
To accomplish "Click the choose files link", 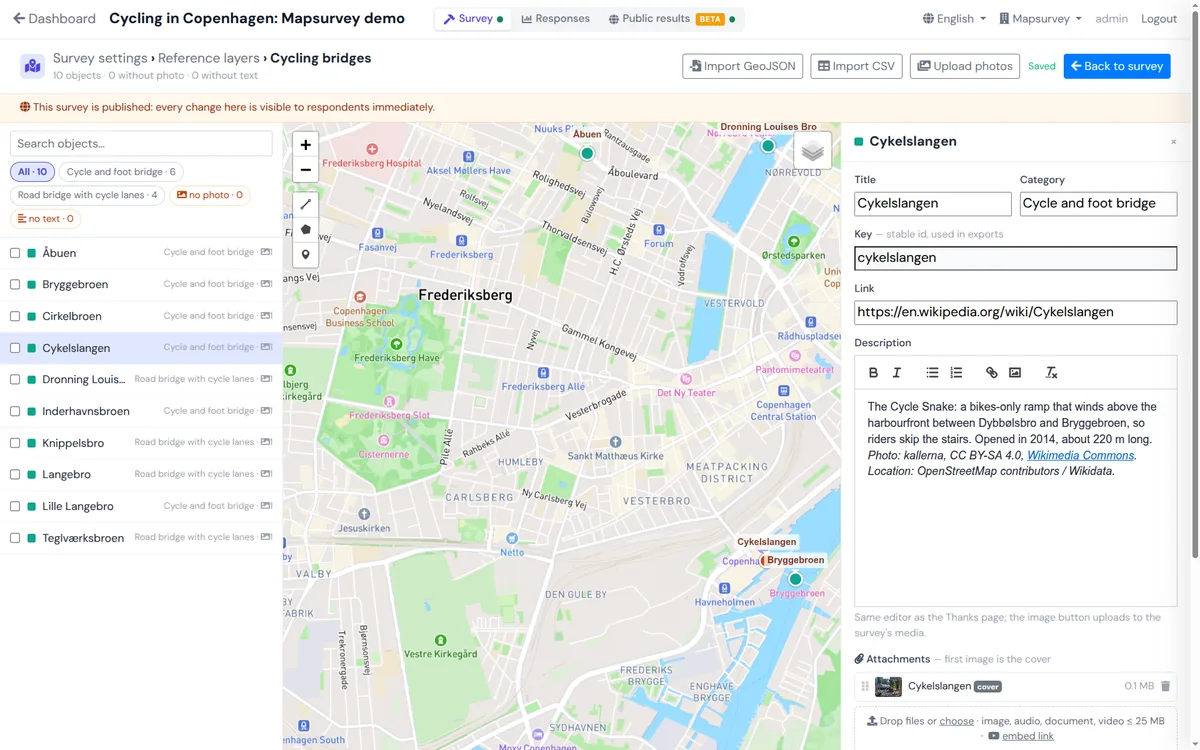I will 956,721.
